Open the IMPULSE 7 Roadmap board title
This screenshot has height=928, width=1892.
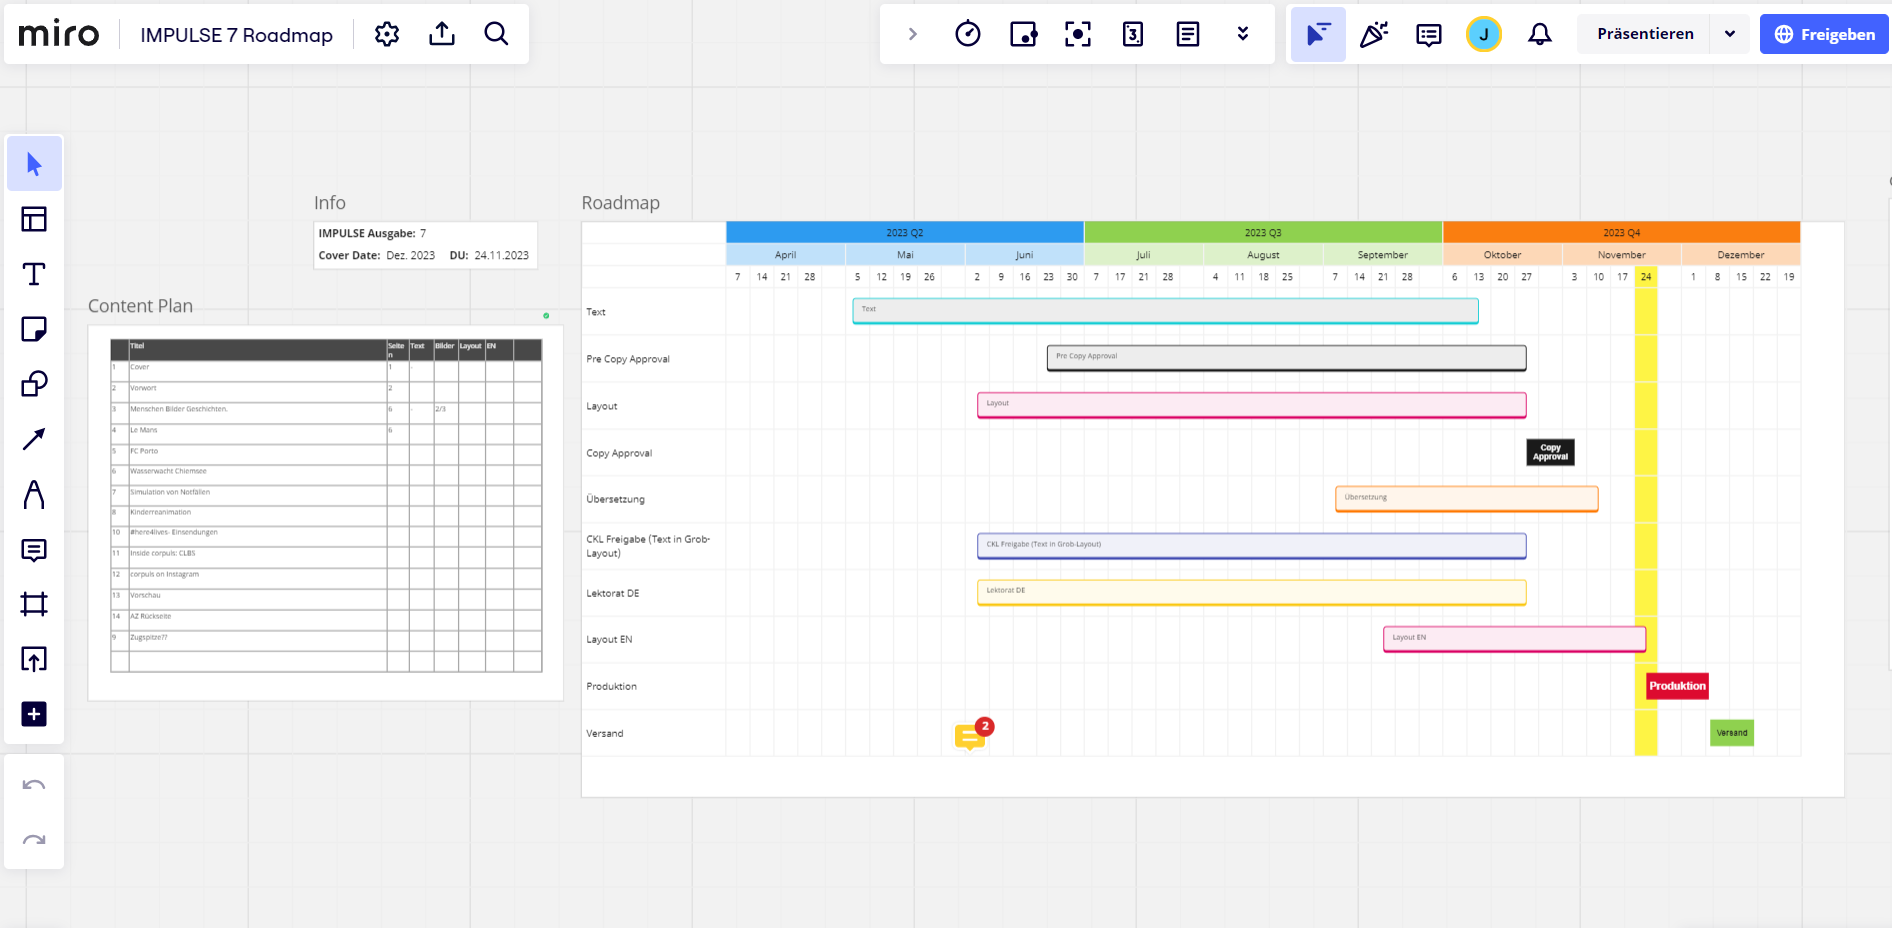(236, 35)
